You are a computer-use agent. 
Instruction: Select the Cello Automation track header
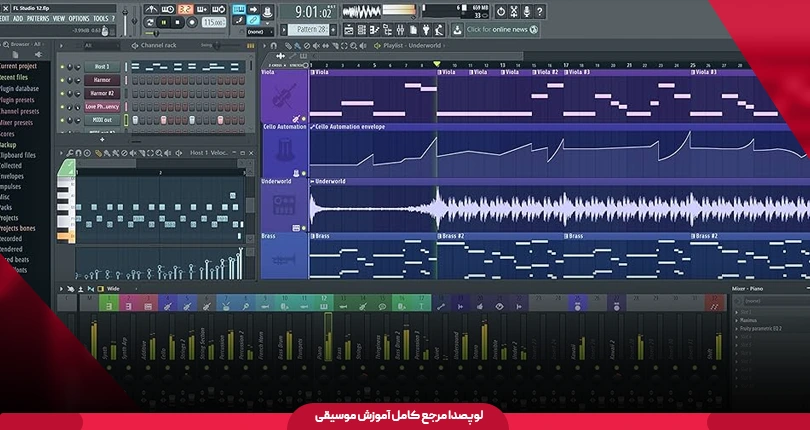click(285, 150)
